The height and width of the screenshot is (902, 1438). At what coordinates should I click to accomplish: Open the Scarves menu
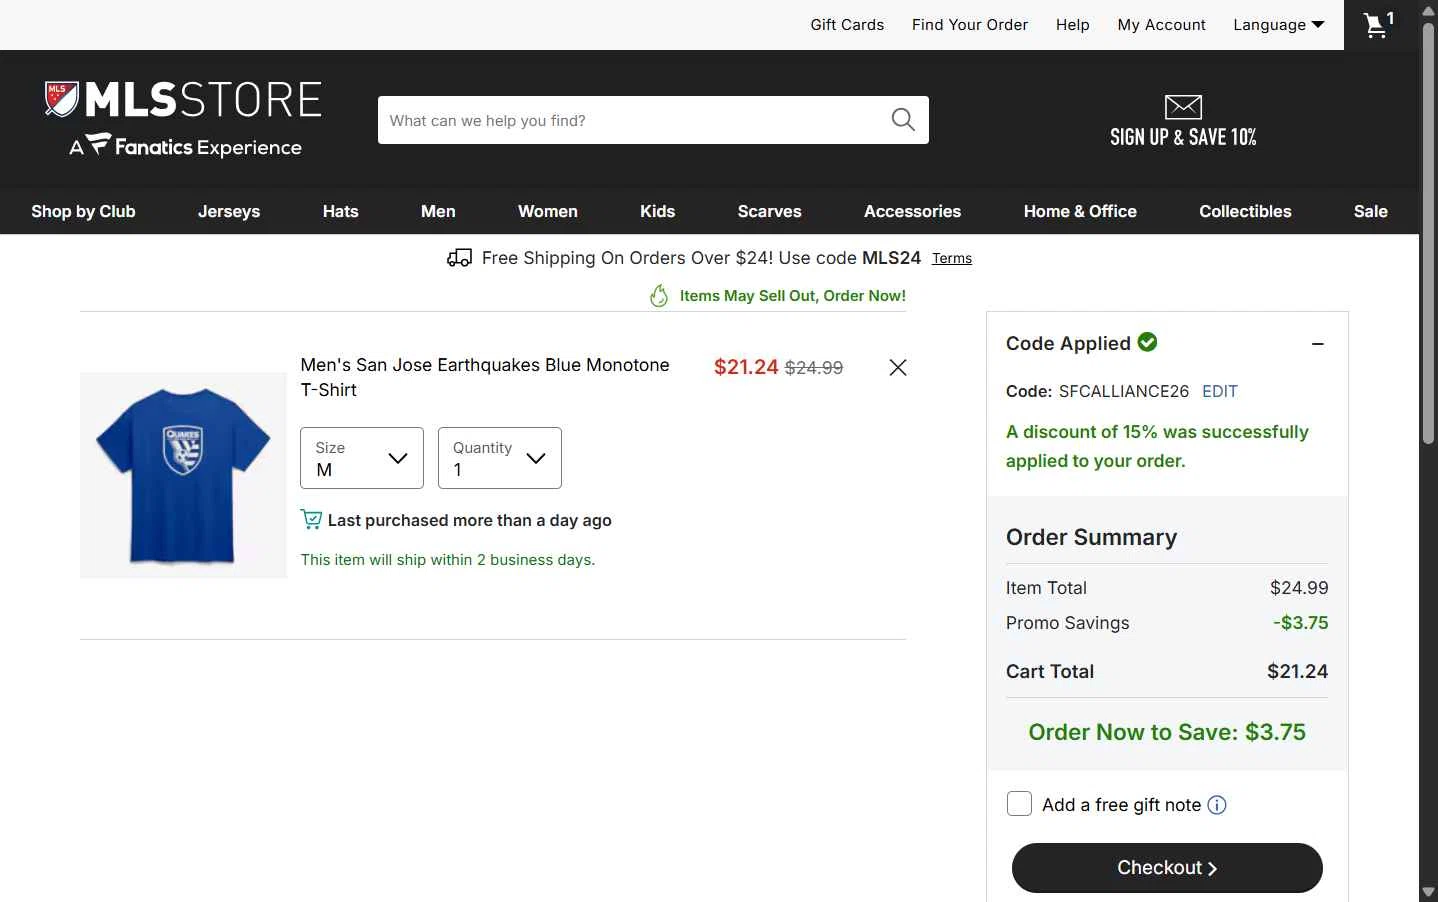[x=770, y=211]
